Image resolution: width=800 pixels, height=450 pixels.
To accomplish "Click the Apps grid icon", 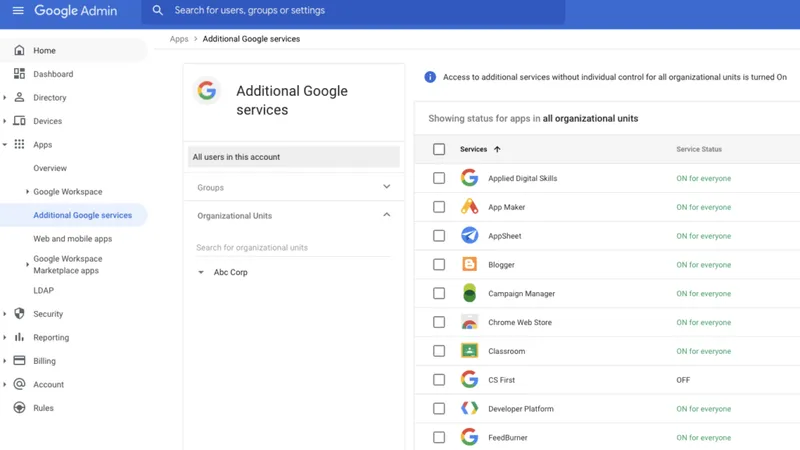I will tap(19, 144).
